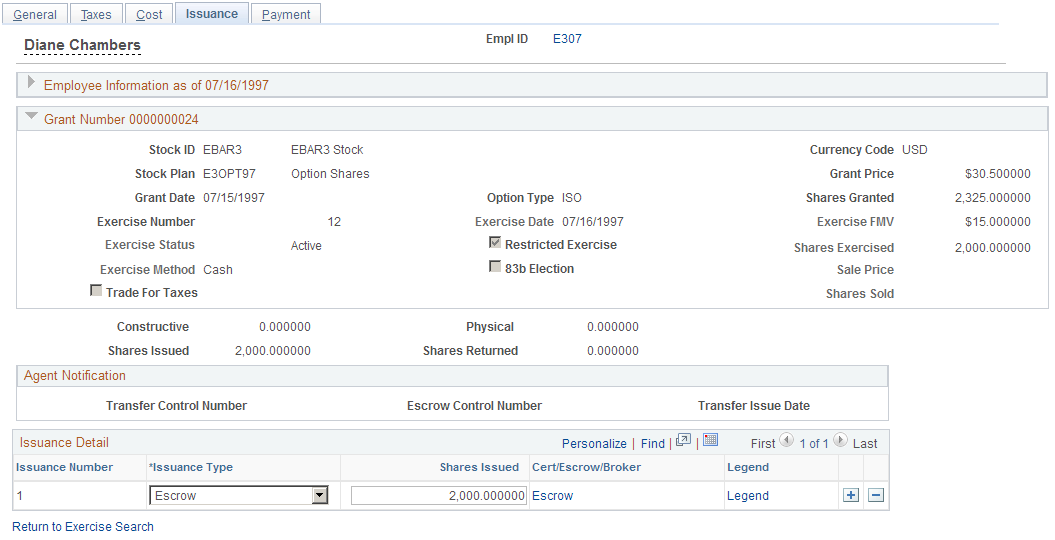Screen dimensions: 1055x540
Task: Click the Legend column header
Action: click(x=748, y=467)
